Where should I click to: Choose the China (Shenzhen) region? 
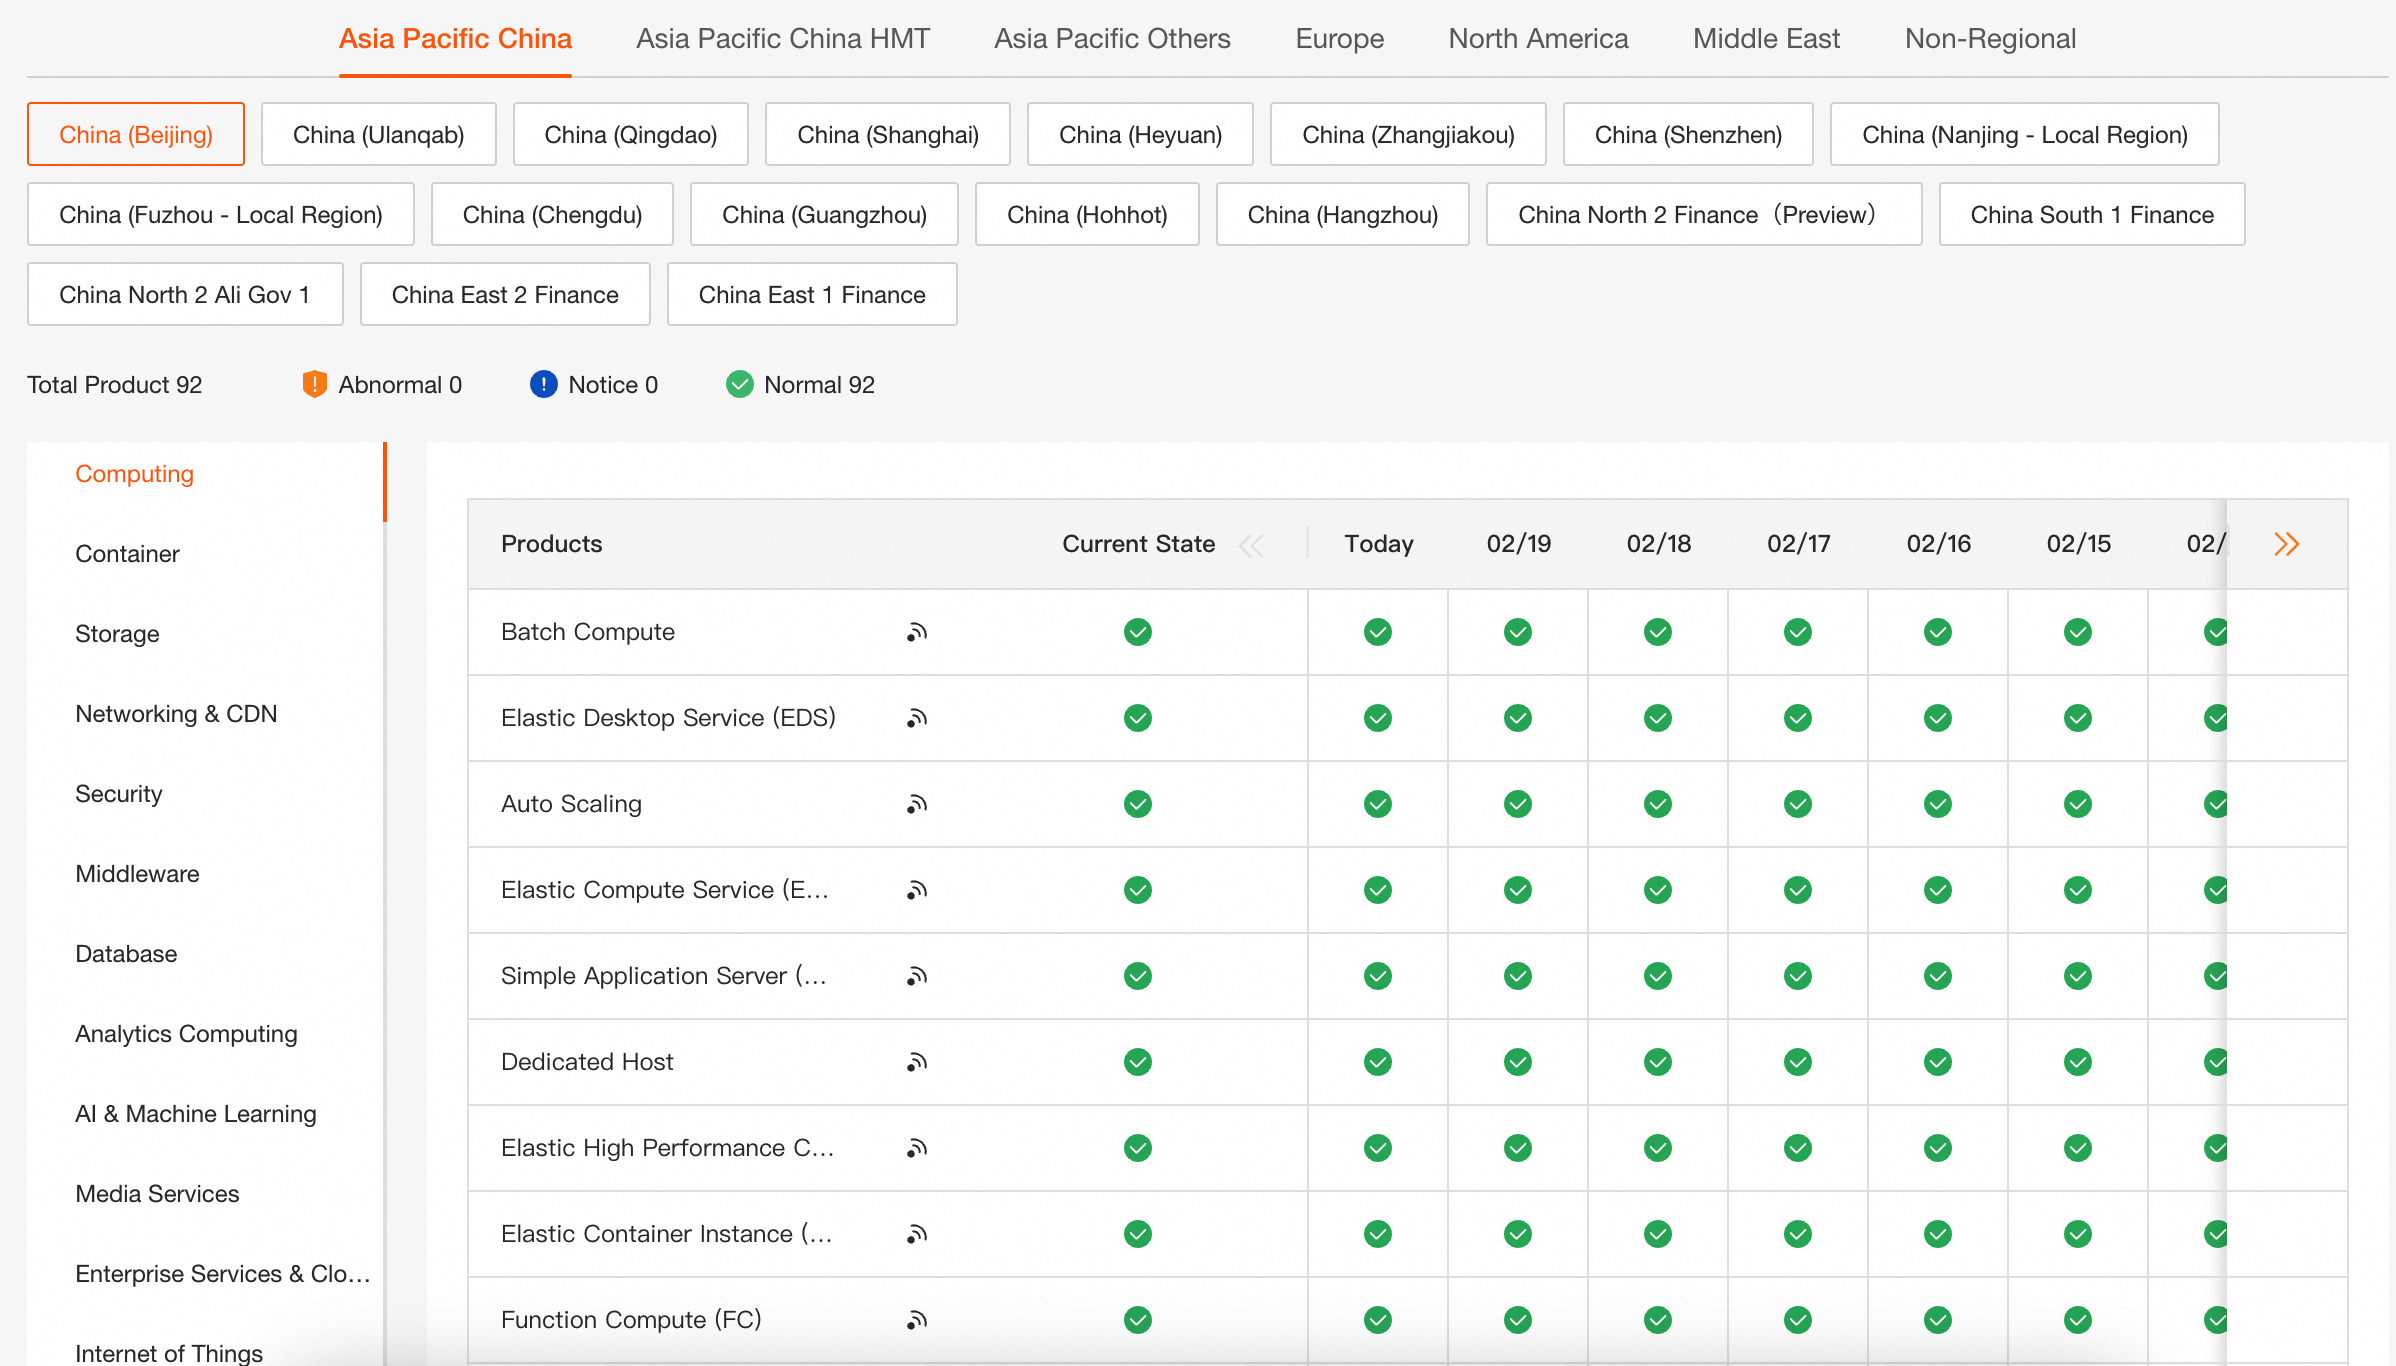(1688, 134)
